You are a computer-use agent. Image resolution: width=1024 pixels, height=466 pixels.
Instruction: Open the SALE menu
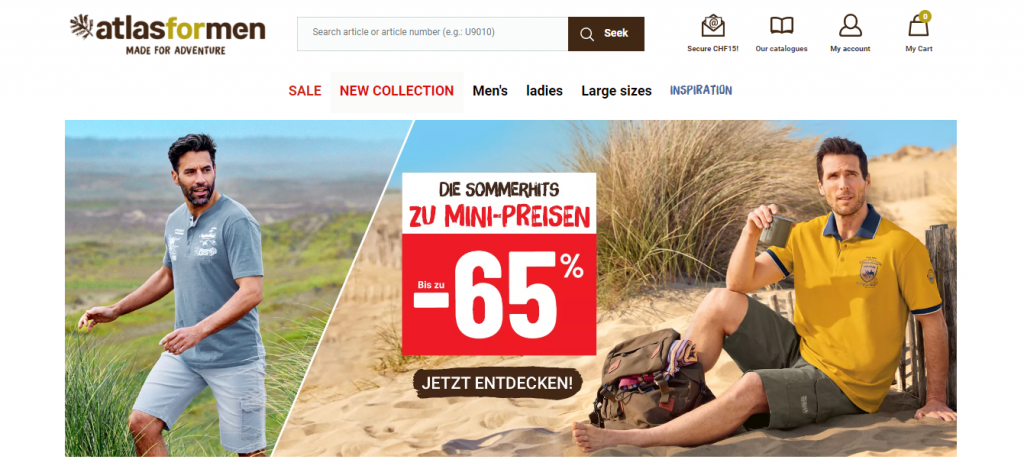305,91
